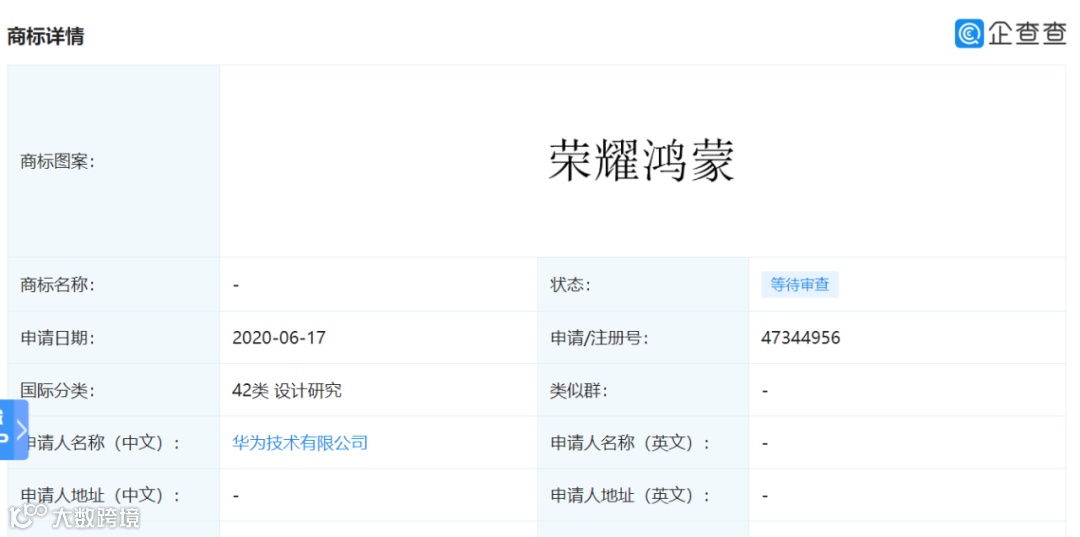Click the 企查查 logo icon
Screen dimensions: 1080x537
[969, 34]
